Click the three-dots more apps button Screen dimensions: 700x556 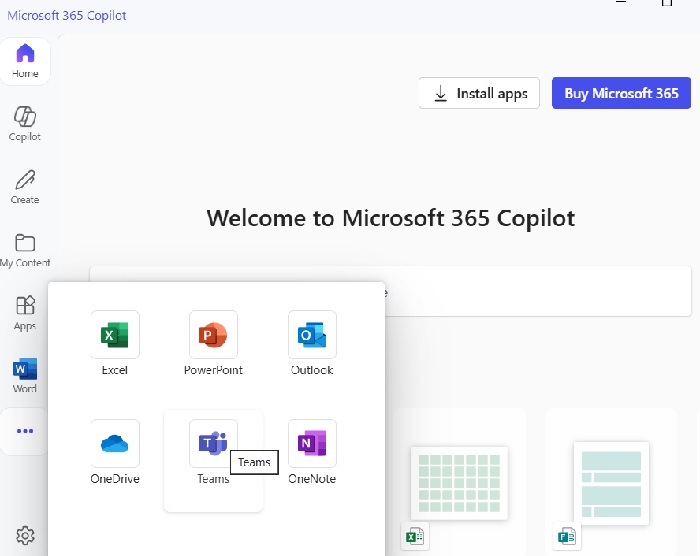(x=25, y=431)
